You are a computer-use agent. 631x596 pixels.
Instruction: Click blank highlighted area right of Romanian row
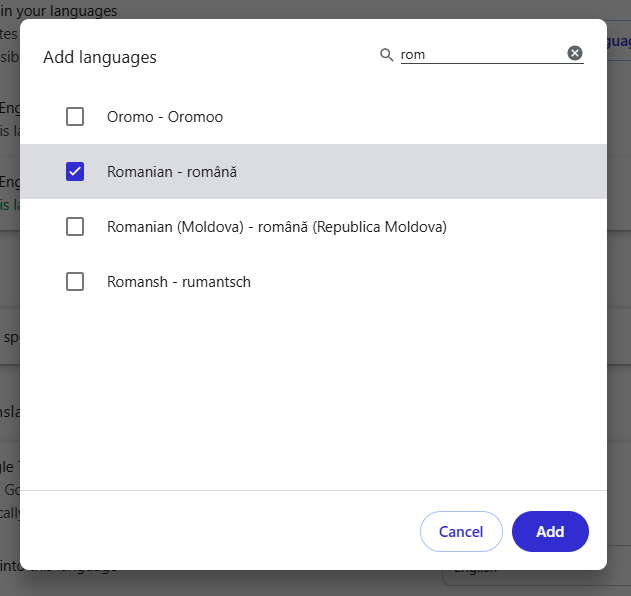click(450, 172)
